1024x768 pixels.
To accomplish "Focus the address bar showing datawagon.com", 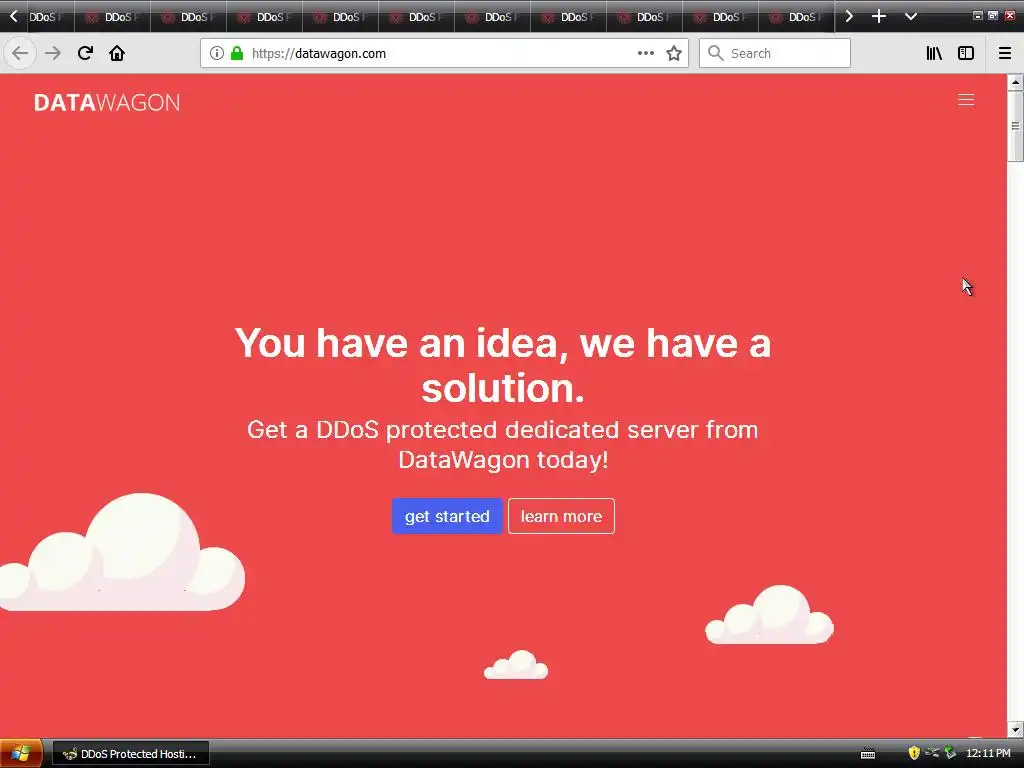I will point(444,54).
